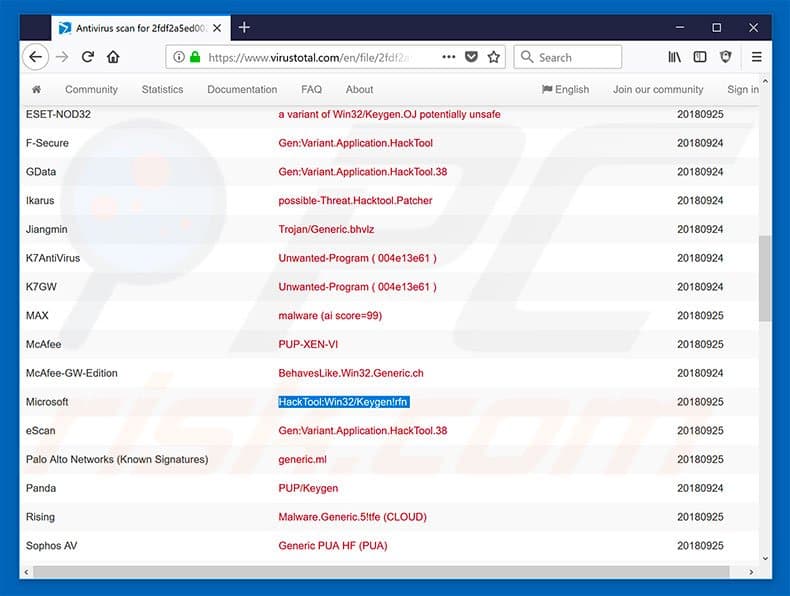Maximize the browser window

(716, 27)
